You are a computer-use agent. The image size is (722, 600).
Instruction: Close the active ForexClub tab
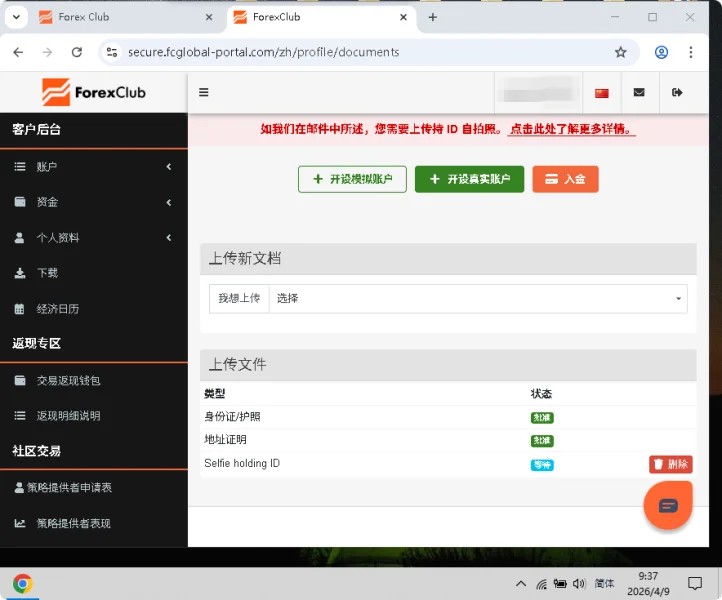coord(403,17)
